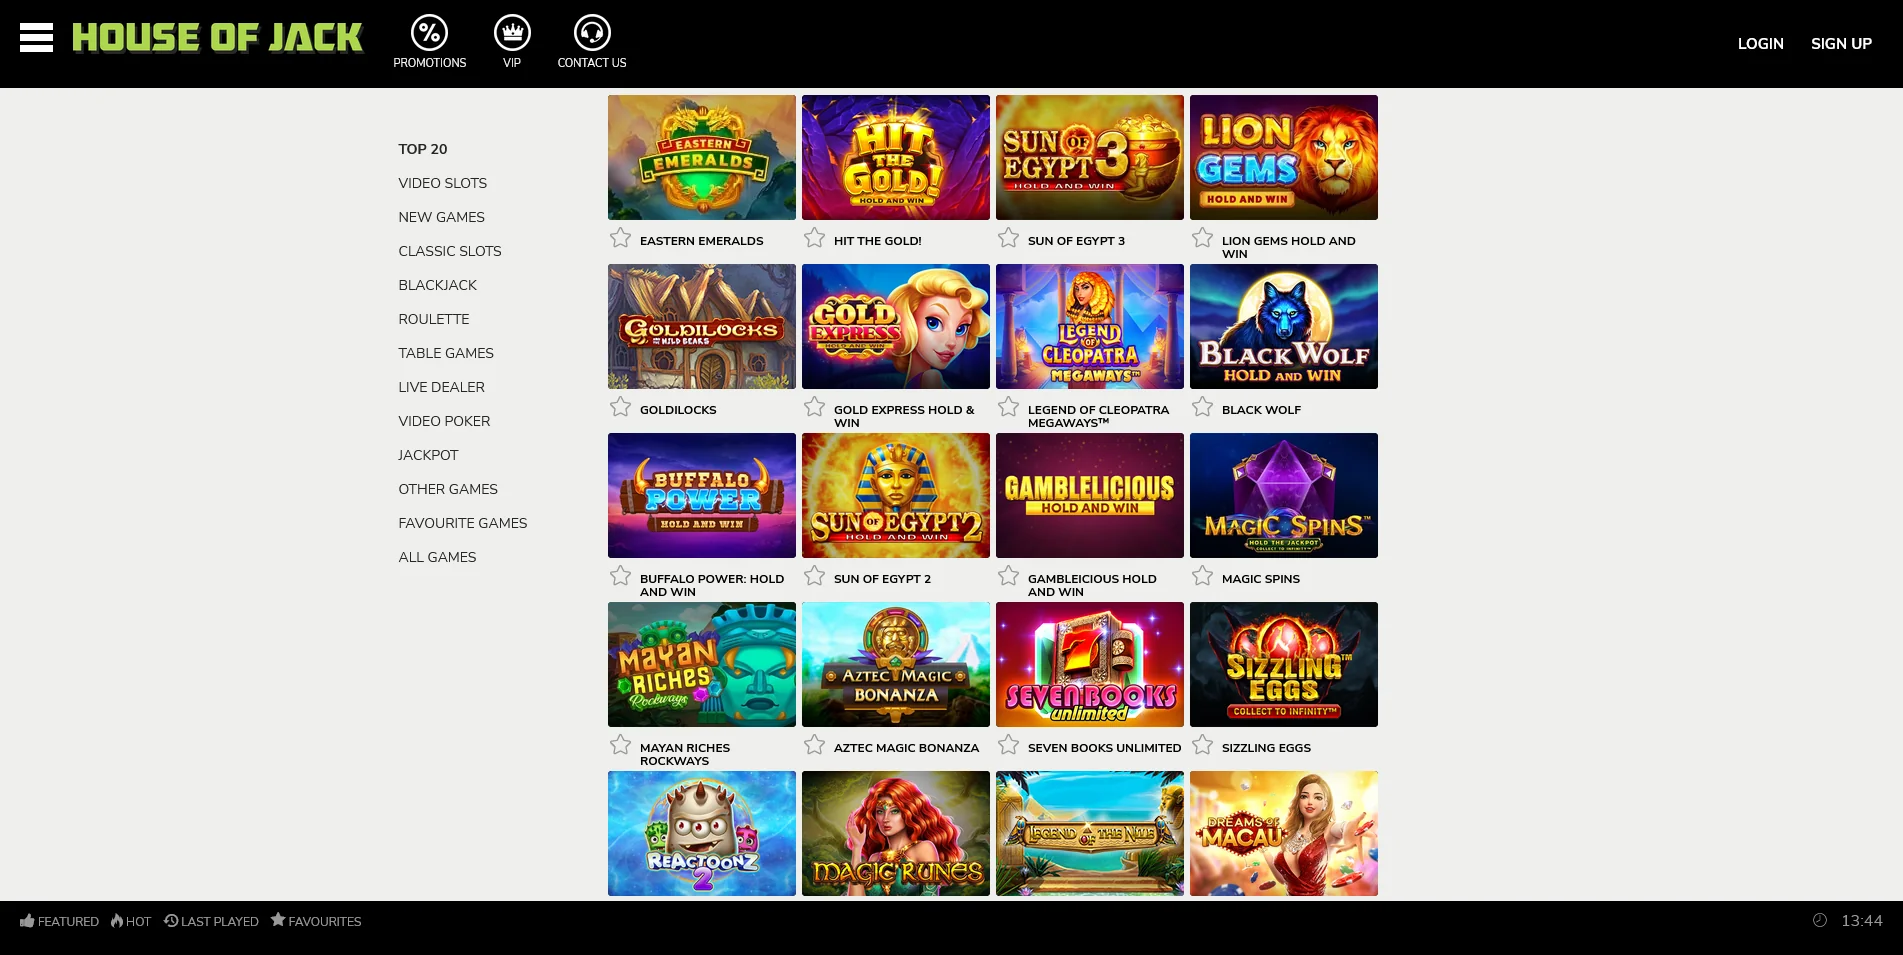
Task: Click the Login link
Action: [1760, 44]
